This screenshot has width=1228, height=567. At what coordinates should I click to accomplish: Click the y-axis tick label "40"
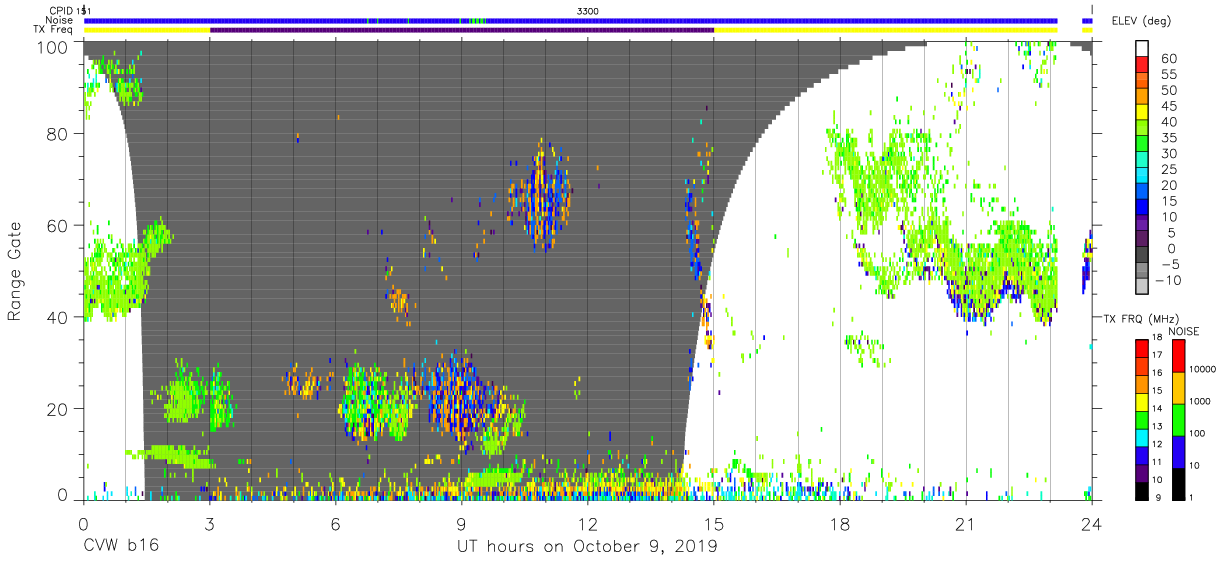tap(58, 317)
